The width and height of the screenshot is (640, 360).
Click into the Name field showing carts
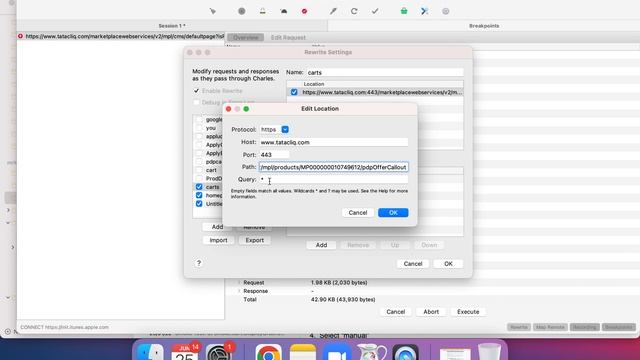tap(384, 72)
